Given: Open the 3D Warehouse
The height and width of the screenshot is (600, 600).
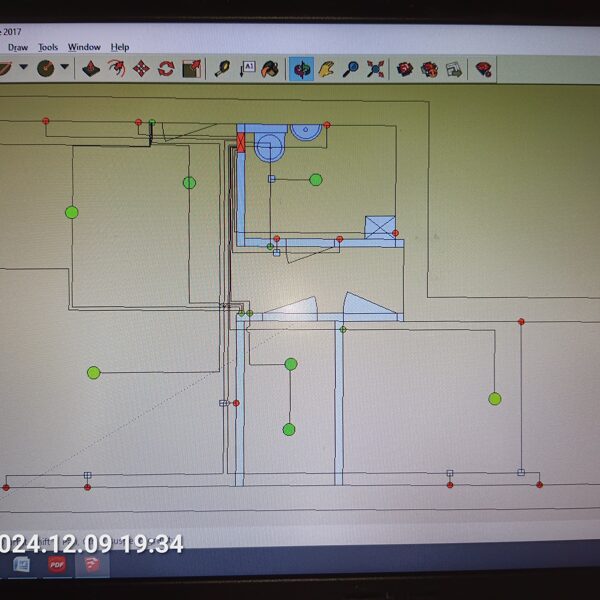Looking at the screenshot, I should click(x=405, y=68).
